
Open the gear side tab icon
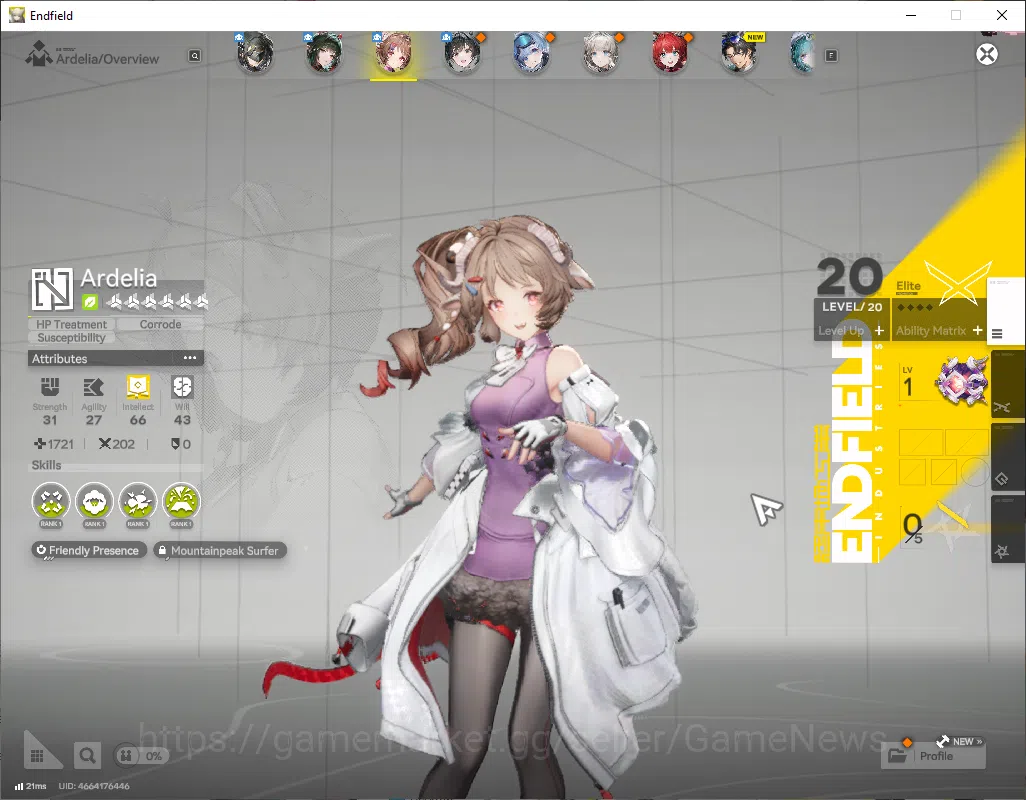pyautogui.click(x=1002, y=479)
